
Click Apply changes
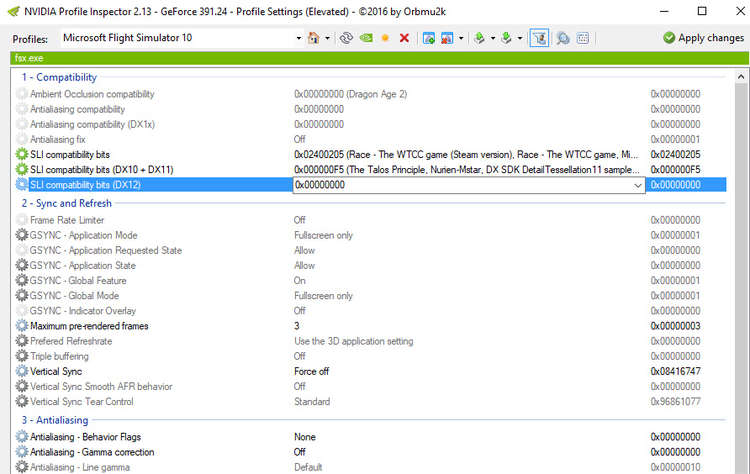coord(703,38)
